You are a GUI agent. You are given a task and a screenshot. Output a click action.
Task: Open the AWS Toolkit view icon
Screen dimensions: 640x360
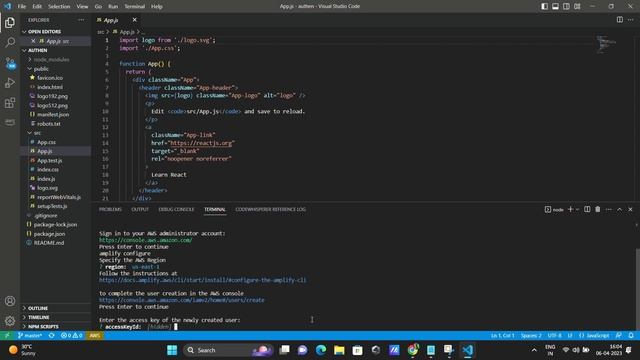pyautogui.click(x=10, y=122)
